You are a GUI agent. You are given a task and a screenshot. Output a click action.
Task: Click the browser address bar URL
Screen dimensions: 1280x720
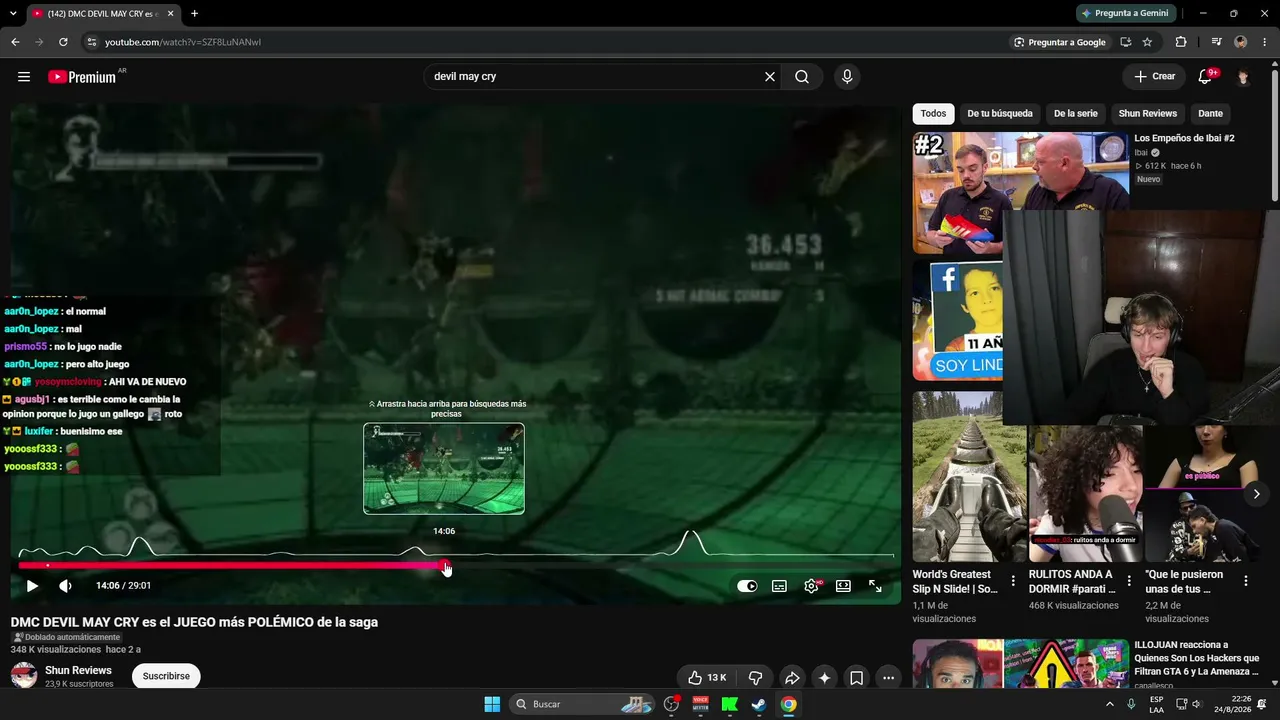(x=183, y=42)
